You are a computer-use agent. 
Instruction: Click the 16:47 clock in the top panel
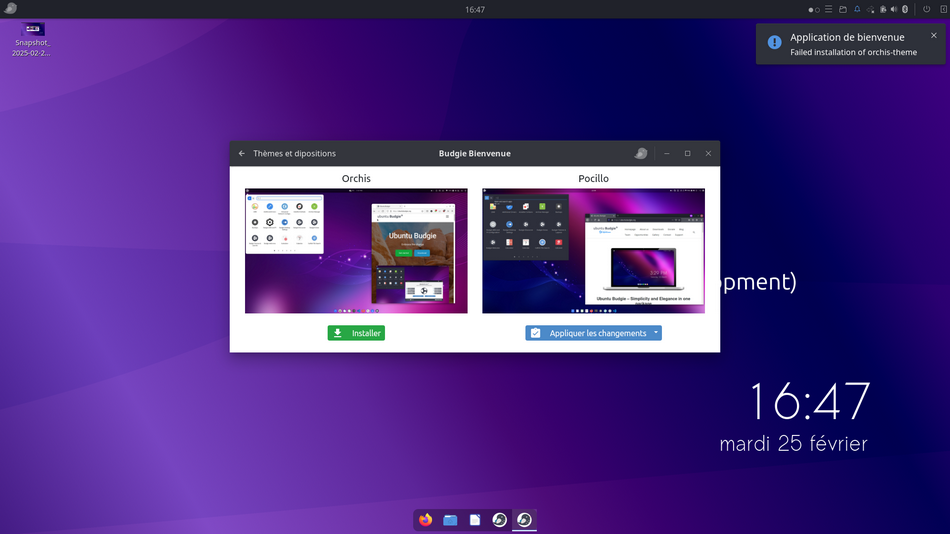coord(475,9)
